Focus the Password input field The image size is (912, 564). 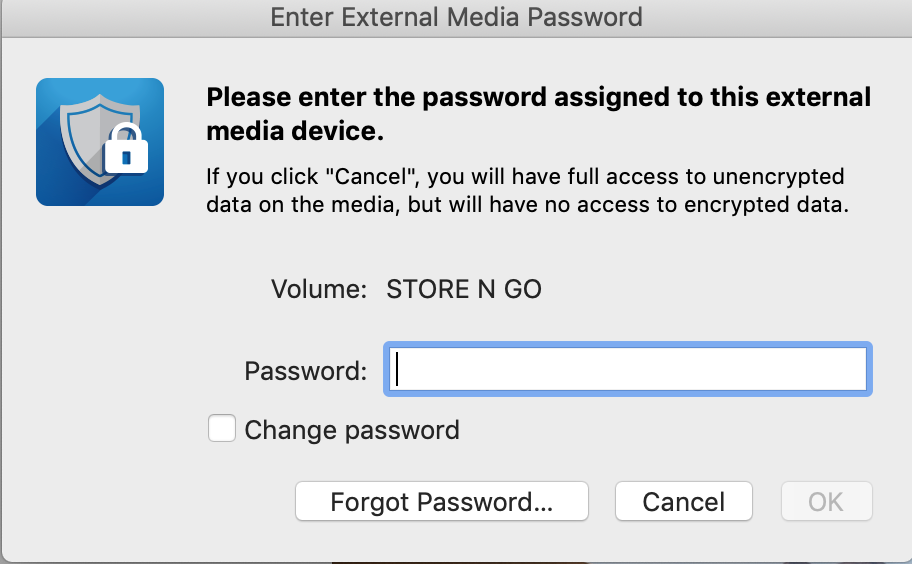coord(627,370)
